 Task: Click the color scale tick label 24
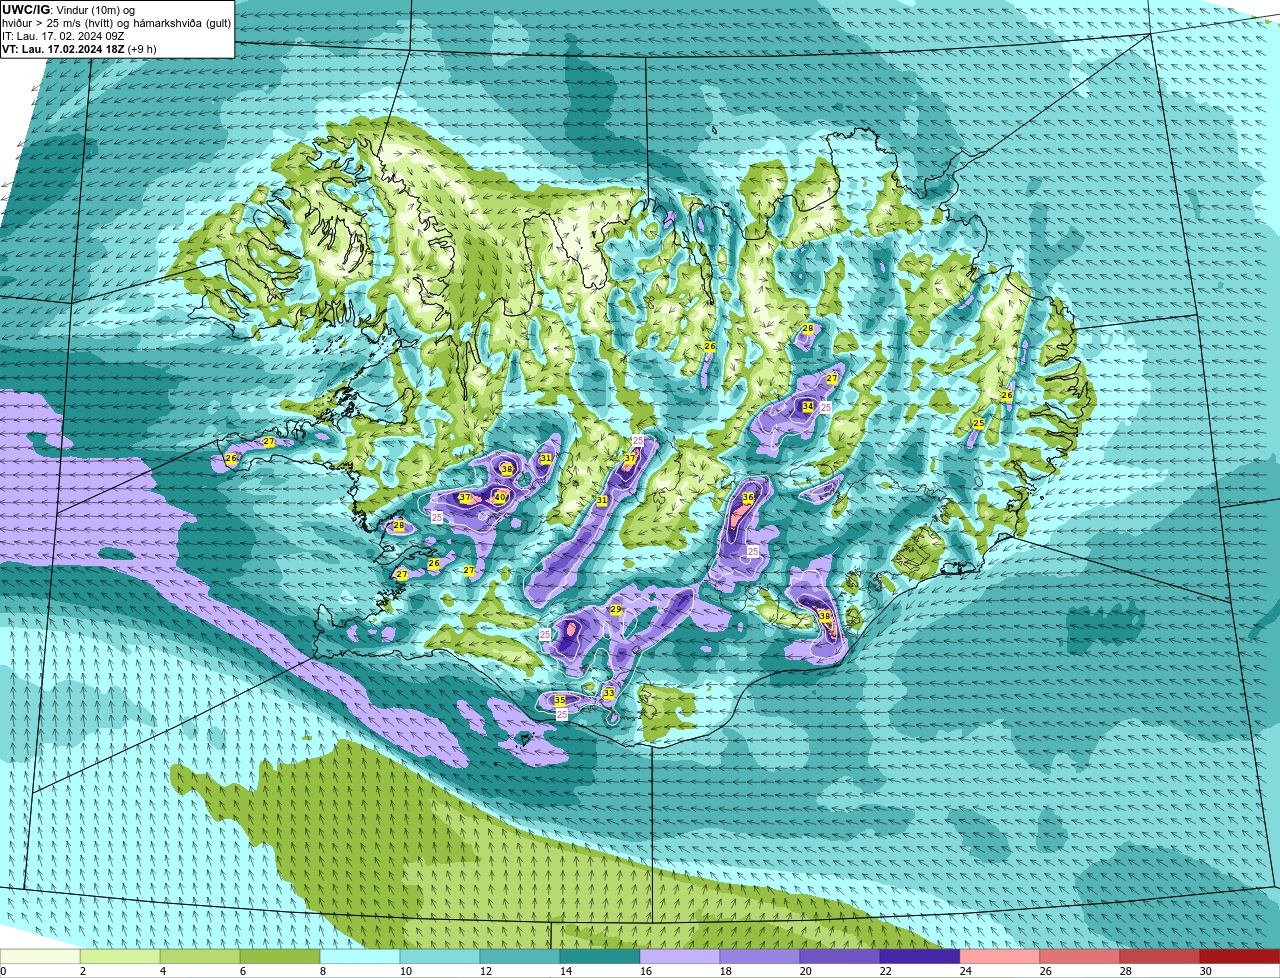point(966,971)
